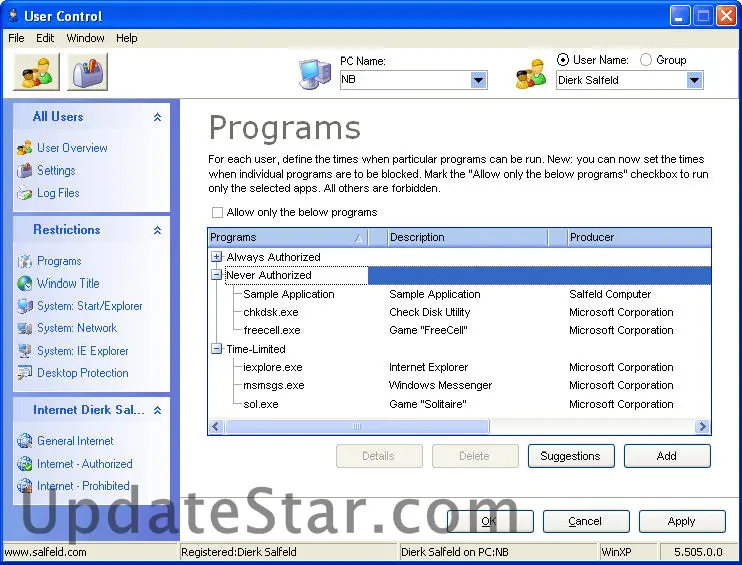Open the Window menu
This screenshot has width=742, height=565.
tap(85, 38)
